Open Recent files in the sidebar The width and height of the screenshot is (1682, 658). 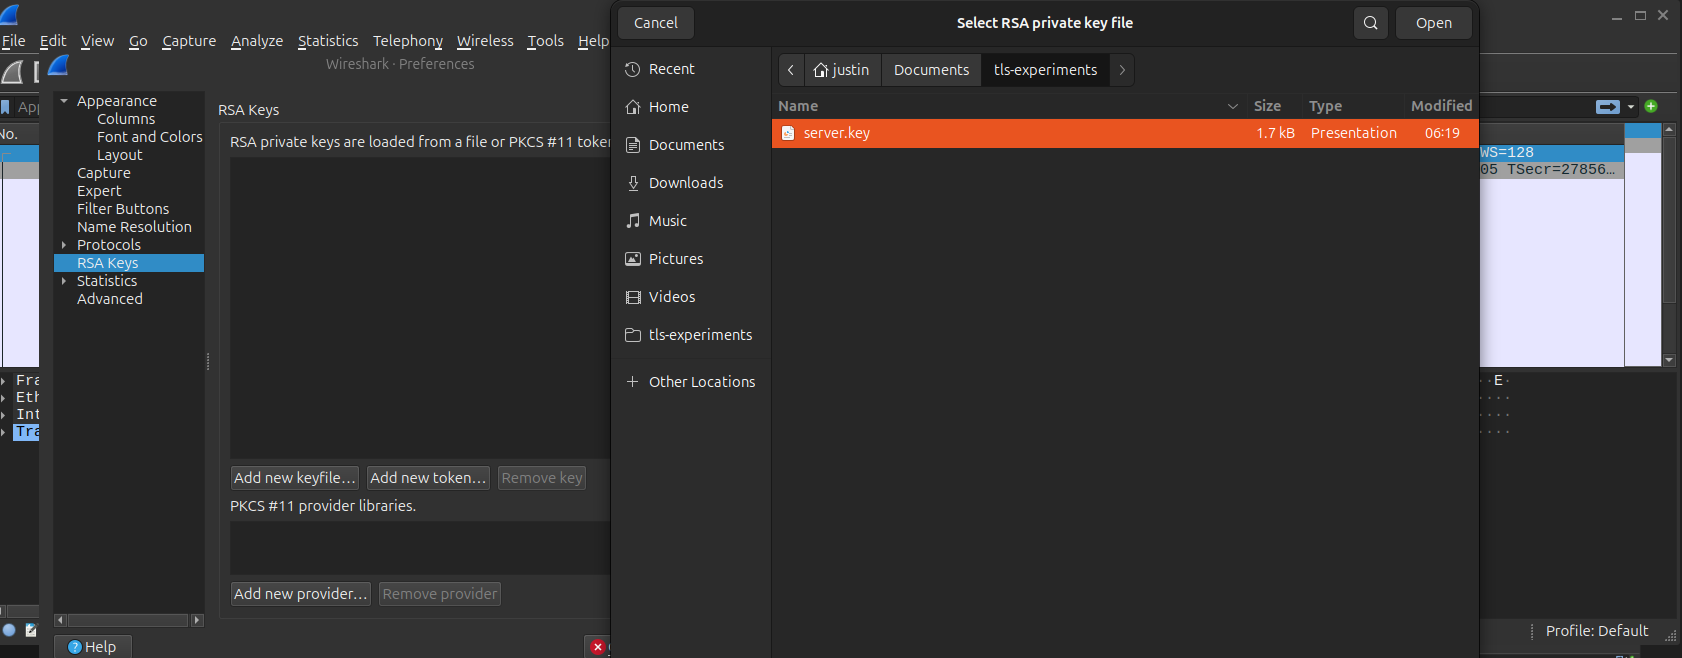coord(671,69)
